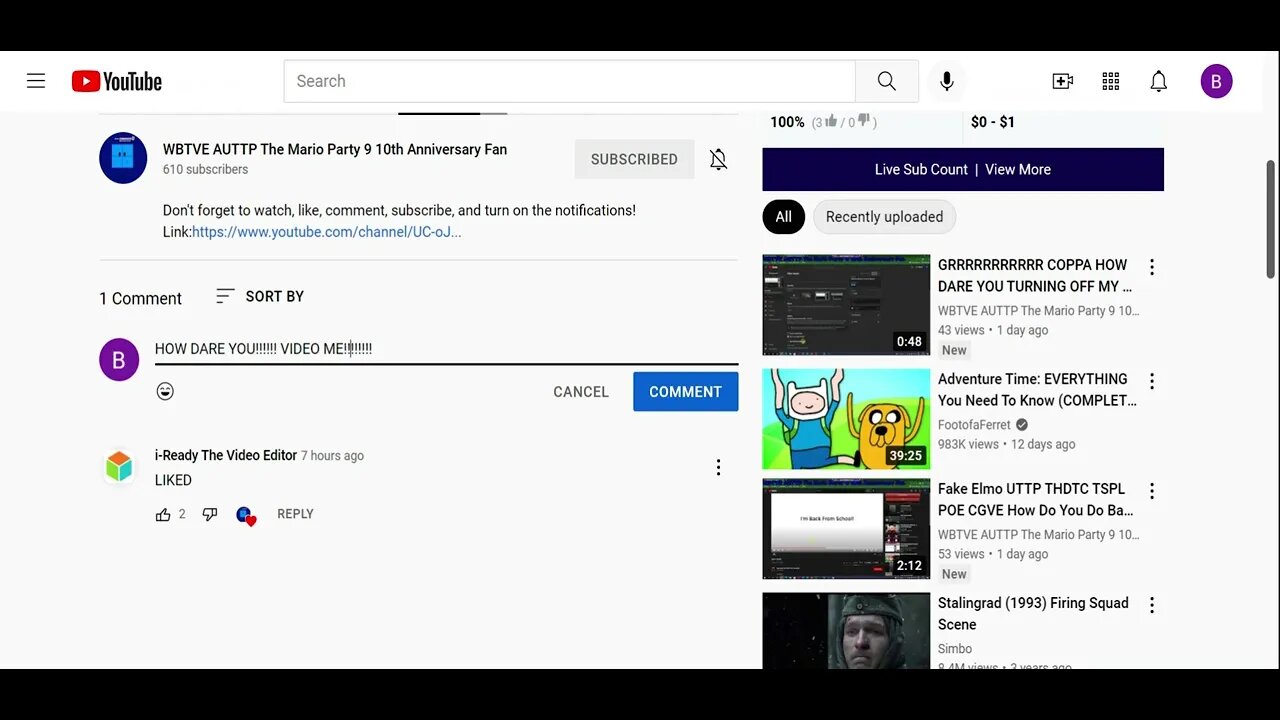The image size is (1280, 720).
Task: Open options for Fake Elmo video
Action: tap(1152, 491)
